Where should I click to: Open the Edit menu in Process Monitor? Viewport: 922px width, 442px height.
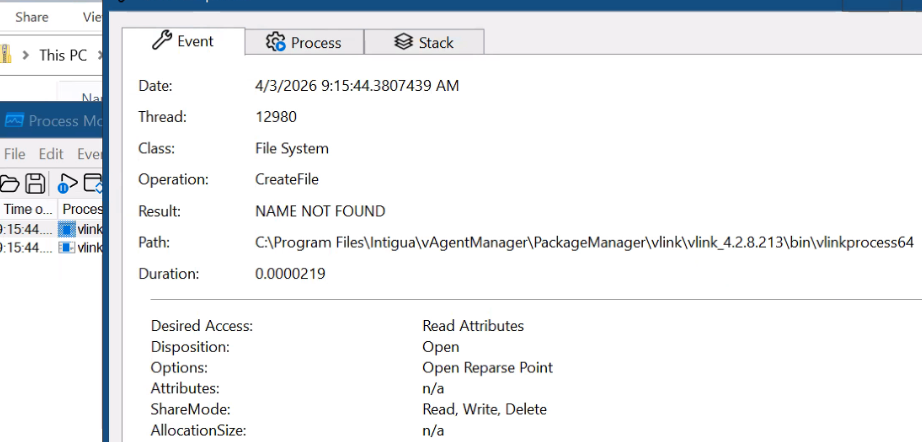point(51,154)
